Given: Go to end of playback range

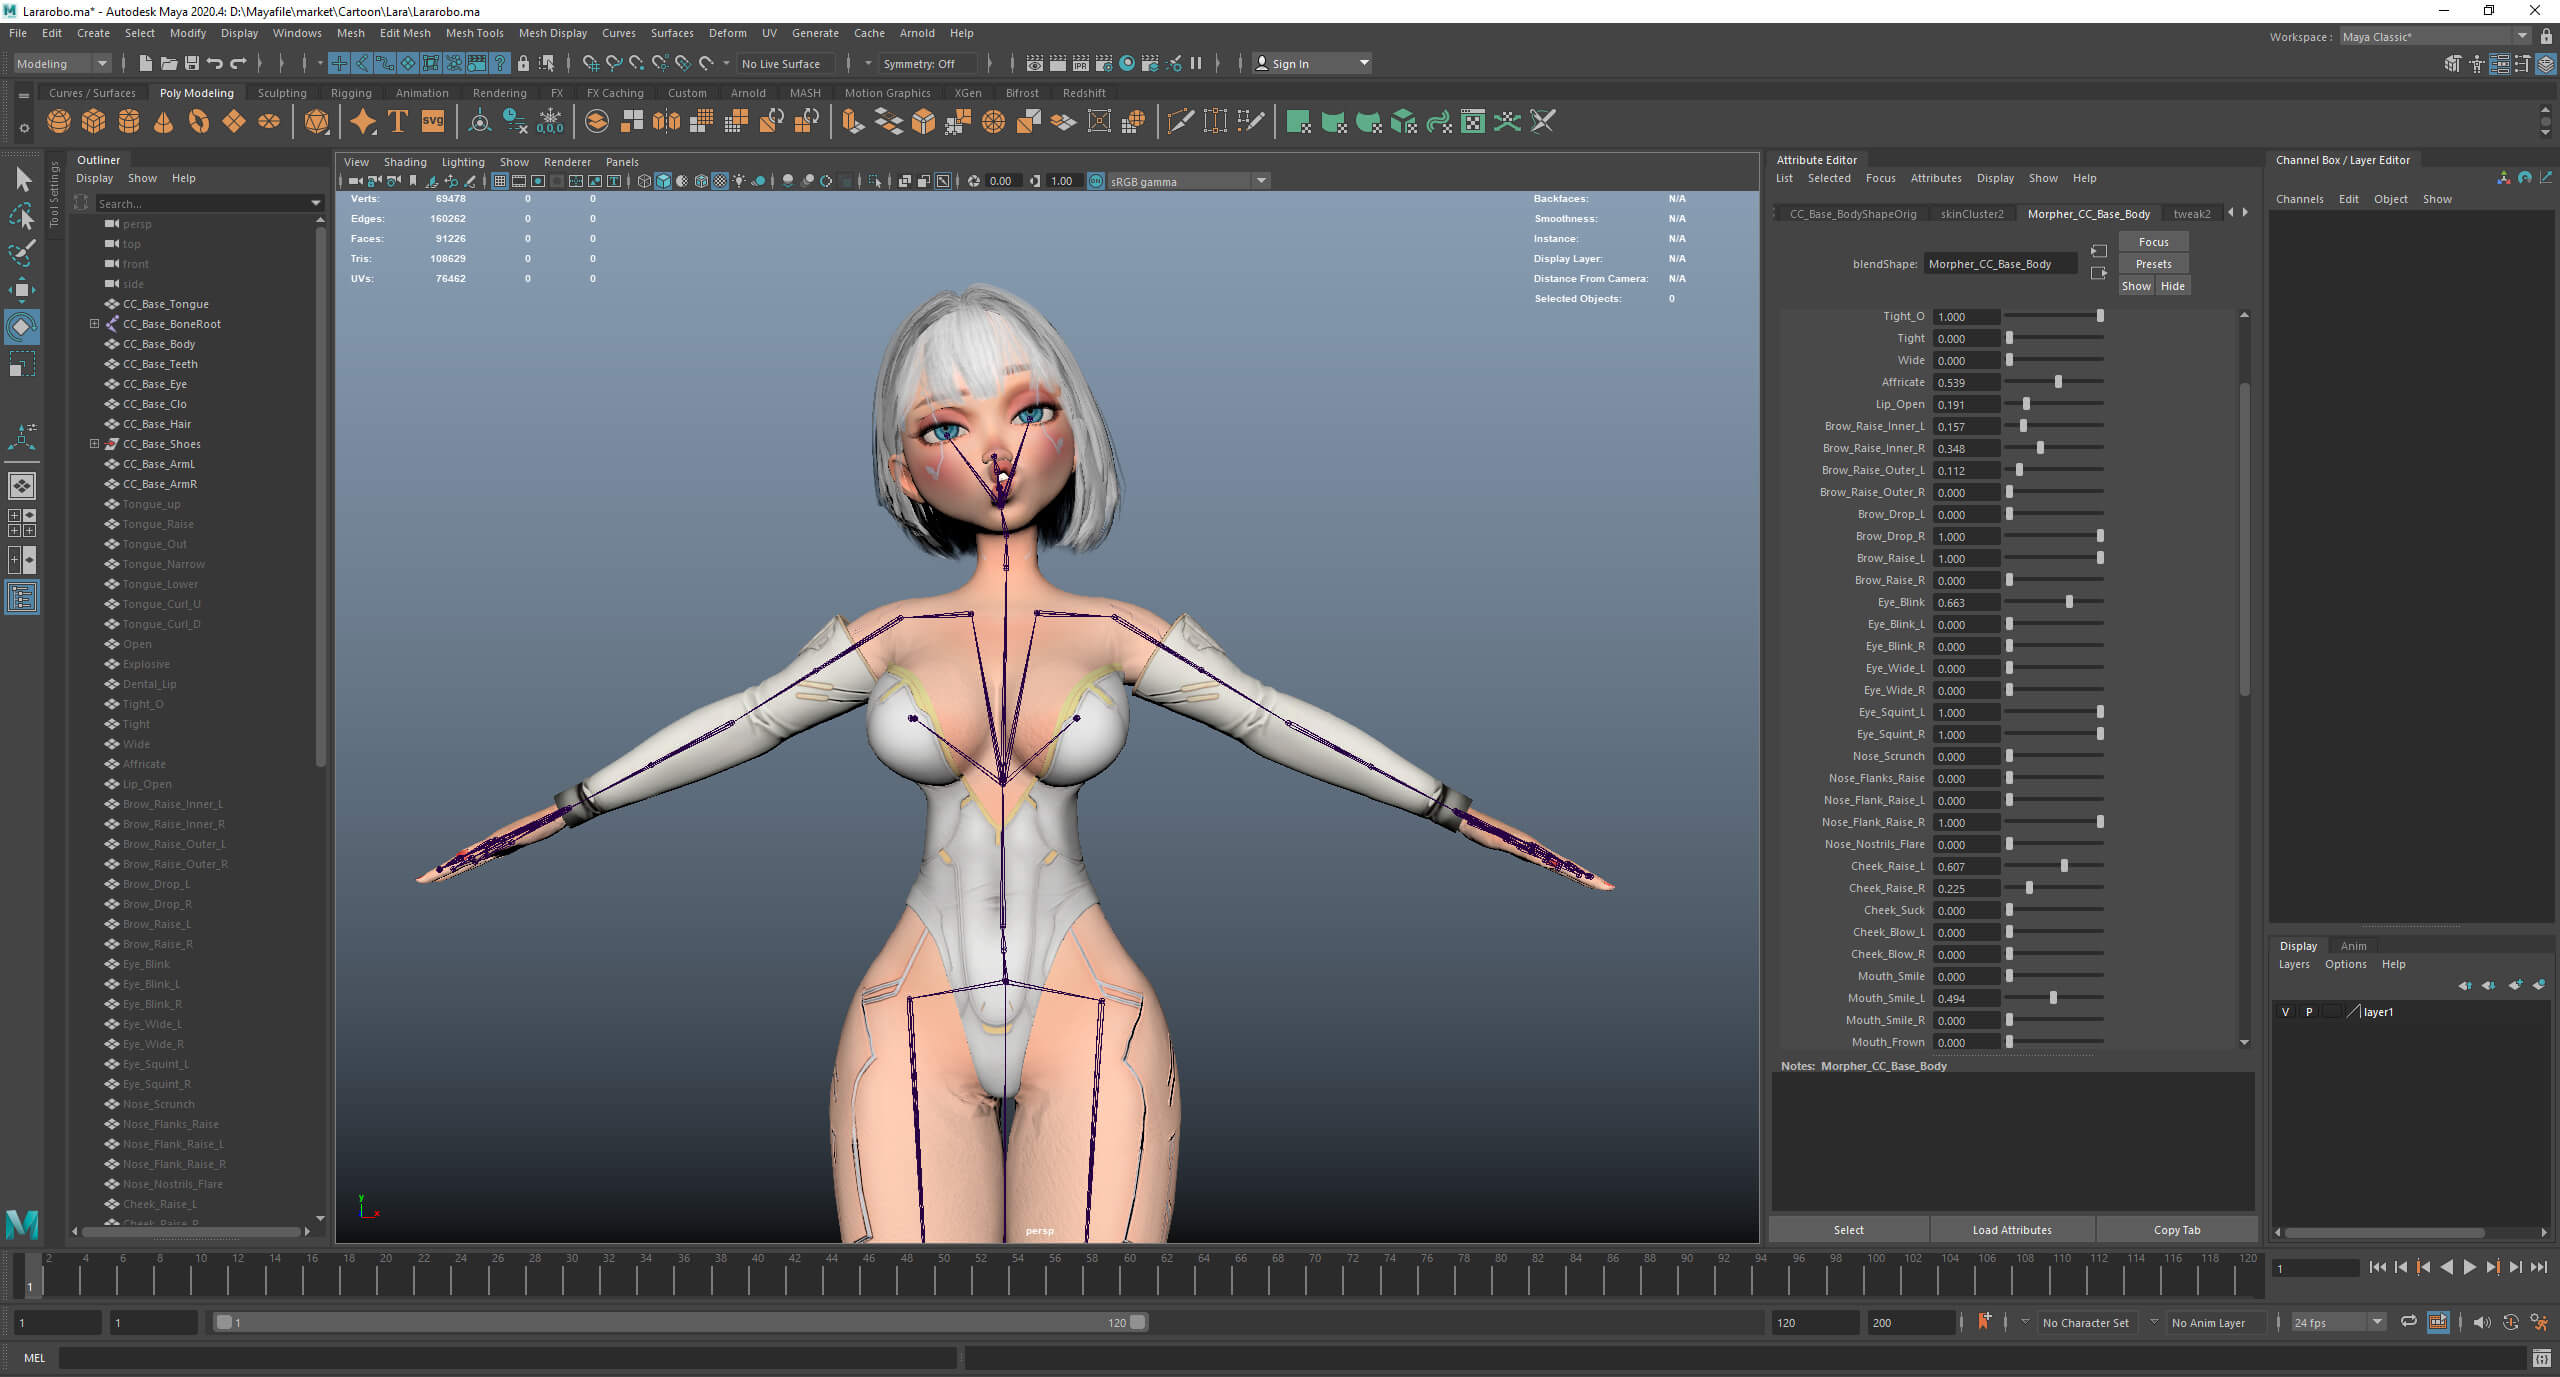Looking at the screenshot, I should tap(2539, 1267).
